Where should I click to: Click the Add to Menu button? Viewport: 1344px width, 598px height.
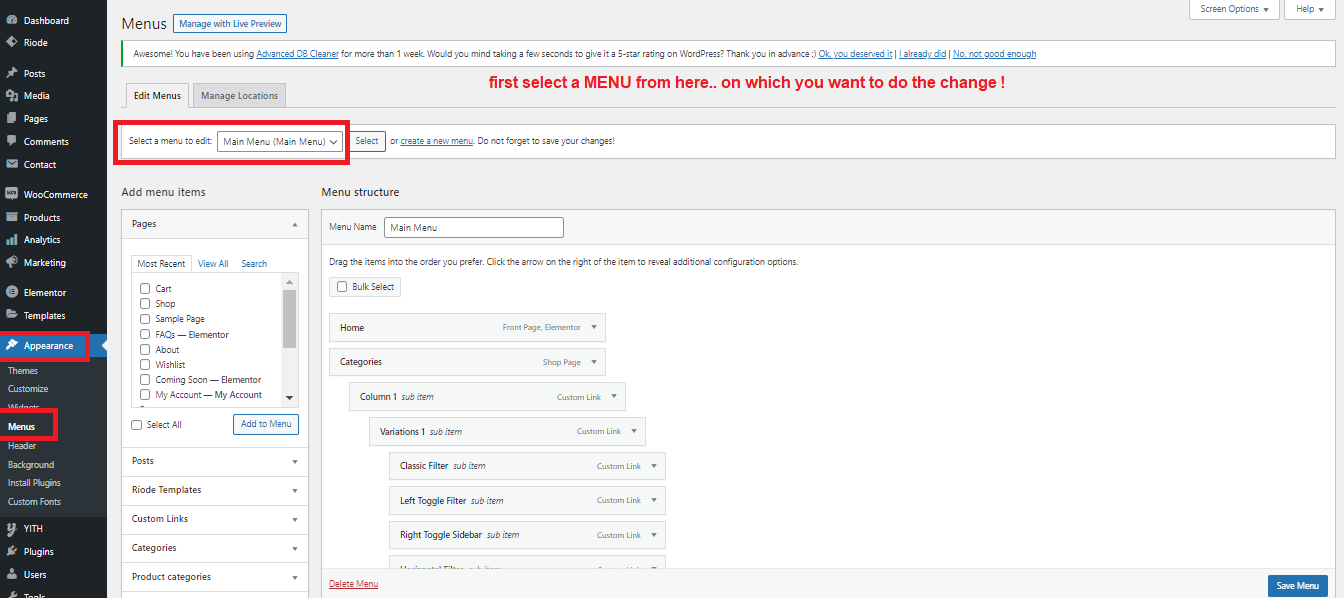(266, 424)
